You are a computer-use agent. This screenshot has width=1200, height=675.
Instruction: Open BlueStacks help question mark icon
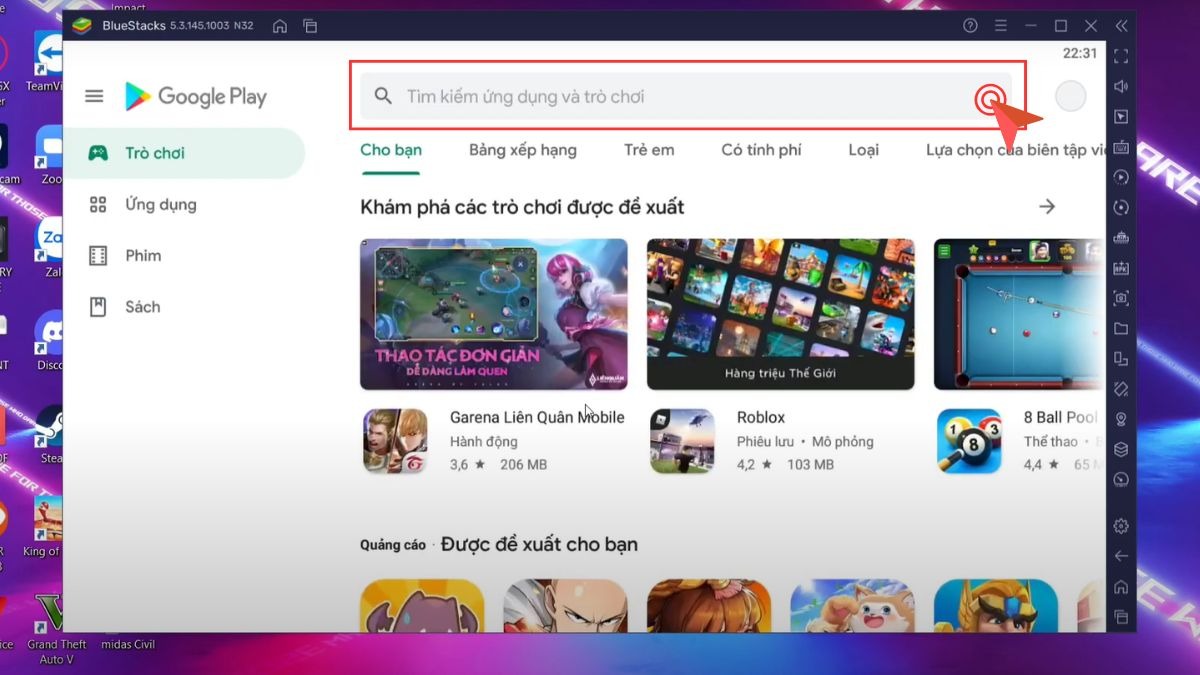click(970, 26)
